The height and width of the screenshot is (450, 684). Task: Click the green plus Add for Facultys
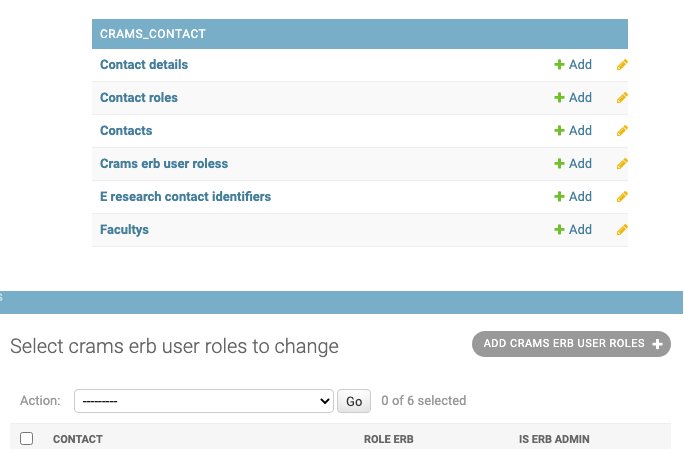tap(573, 230)
